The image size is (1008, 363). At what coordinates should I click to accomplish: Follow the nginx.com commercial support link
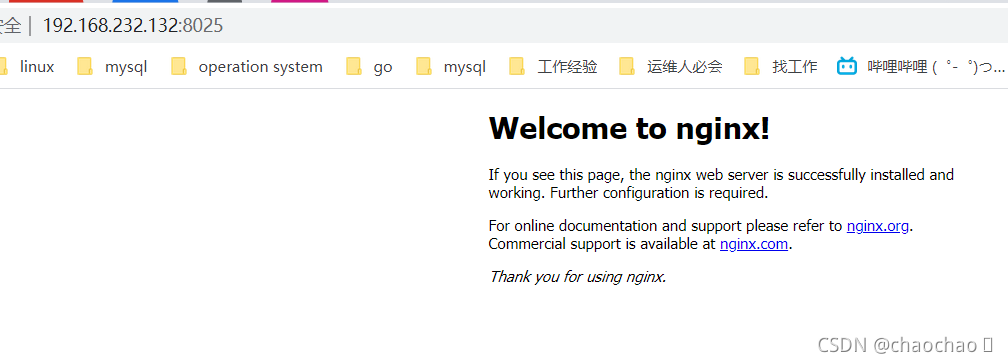pos(753,244)
